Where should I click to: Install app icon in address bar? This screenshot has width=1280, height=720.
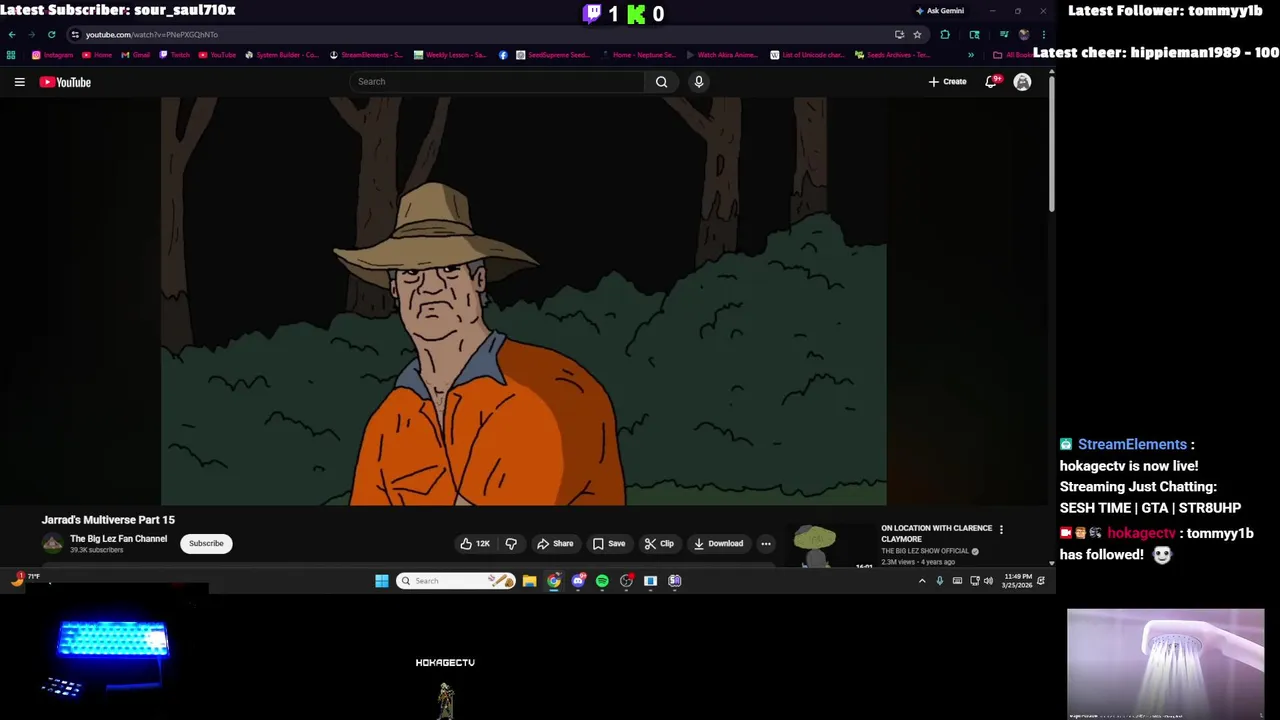coord(899,35)
